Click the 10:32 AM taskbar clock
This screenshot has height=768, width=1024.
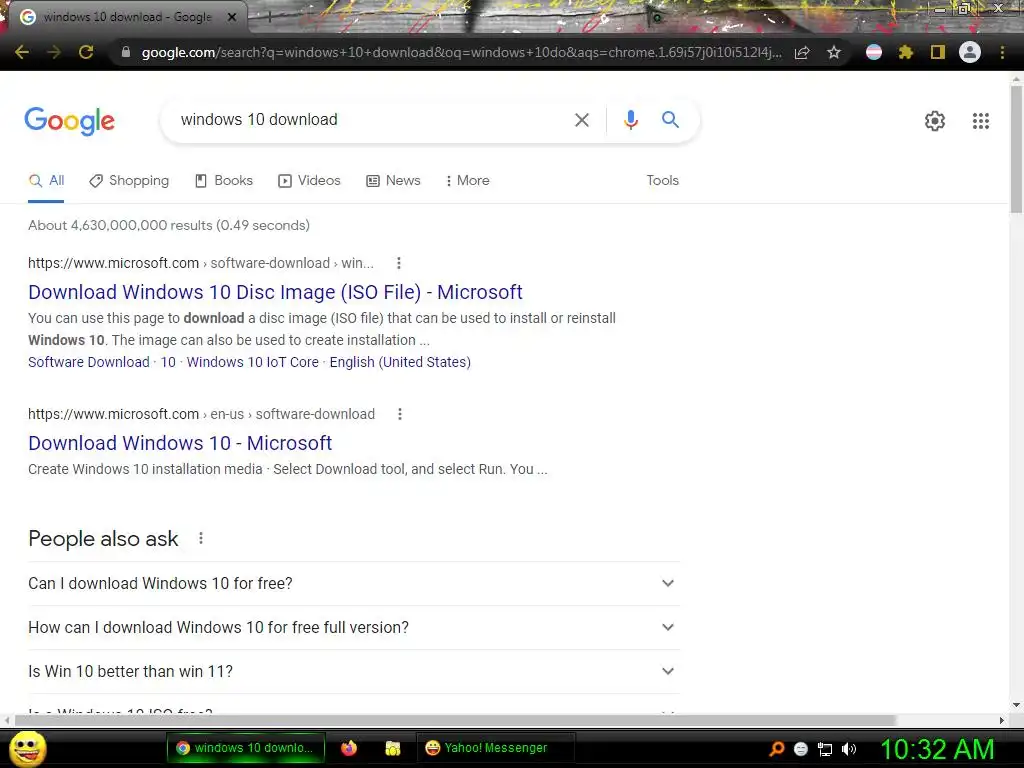937,749
